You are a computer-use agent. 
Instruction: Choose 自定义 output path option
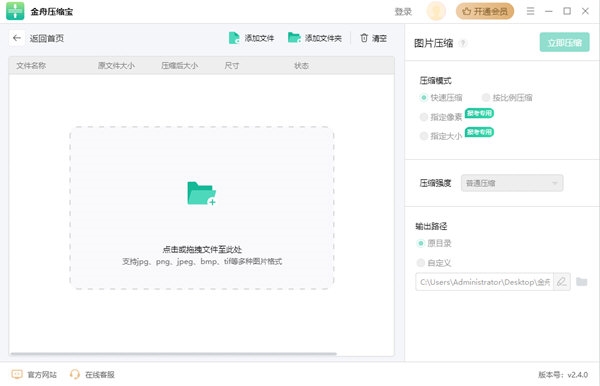434,263
